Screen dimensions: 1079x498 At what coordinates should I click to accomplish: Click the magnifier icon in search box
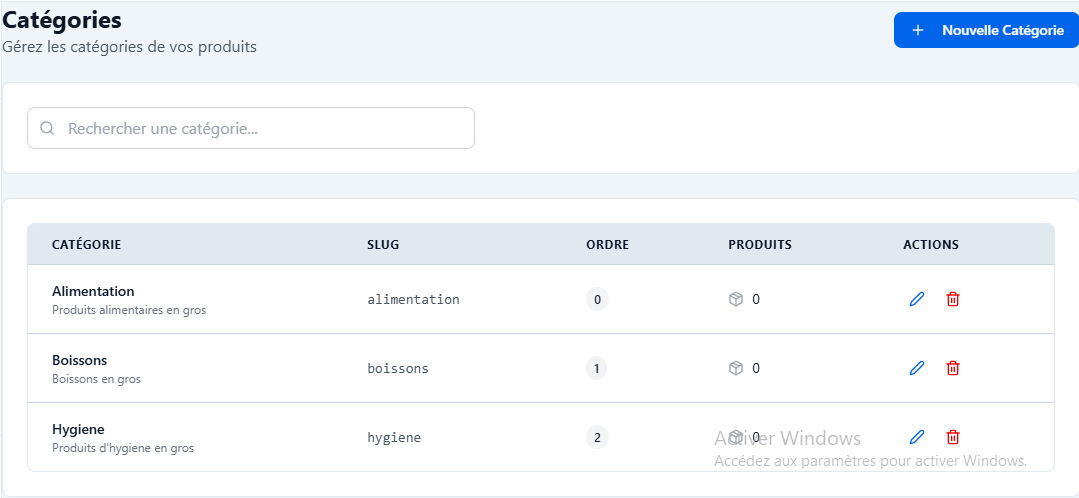pos(47,129)
